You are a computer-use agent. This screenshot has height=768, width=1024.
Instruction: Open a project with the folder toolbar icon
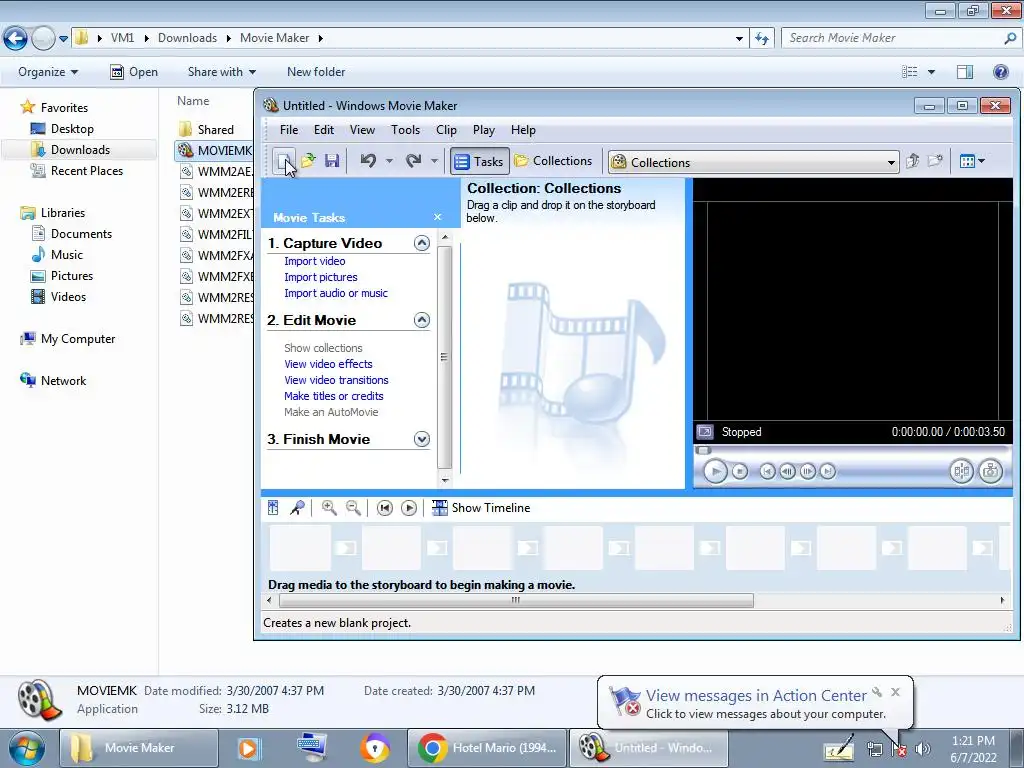point(308,161)
